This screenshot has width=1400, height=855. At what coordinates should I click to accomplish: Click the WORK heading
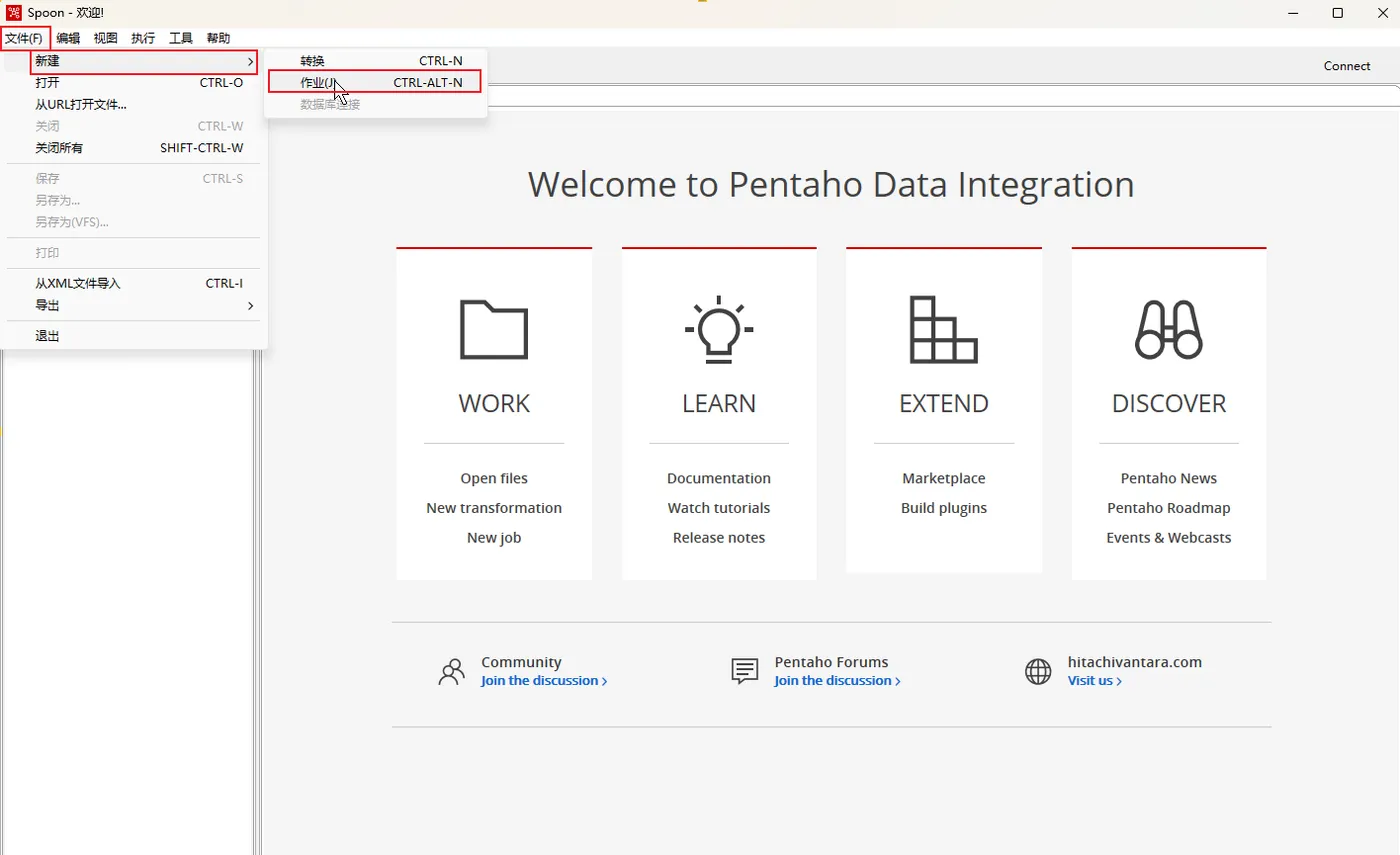tap(494, 403)
